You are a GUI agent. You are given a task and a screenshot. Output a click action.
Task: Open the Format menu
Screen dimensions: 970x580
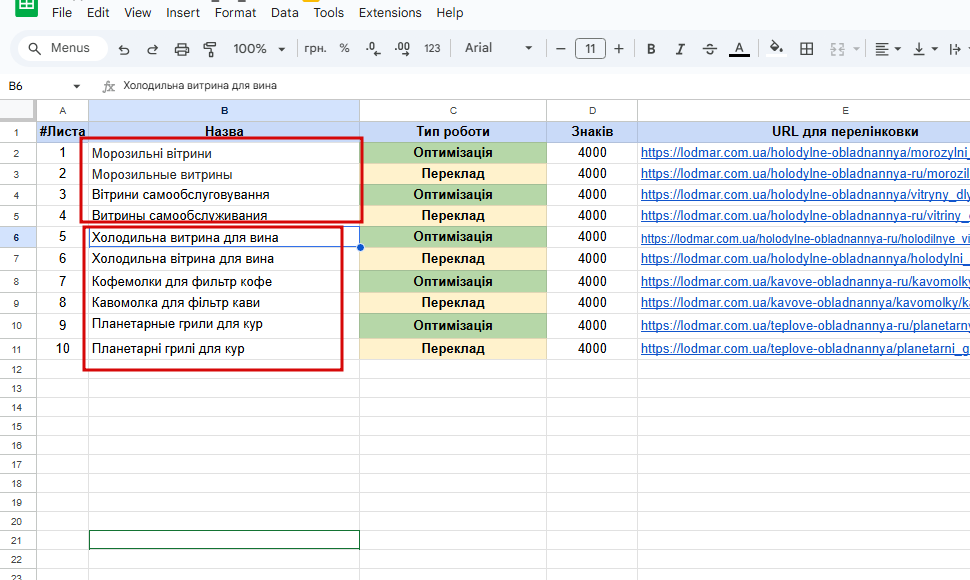pos(235,12)
